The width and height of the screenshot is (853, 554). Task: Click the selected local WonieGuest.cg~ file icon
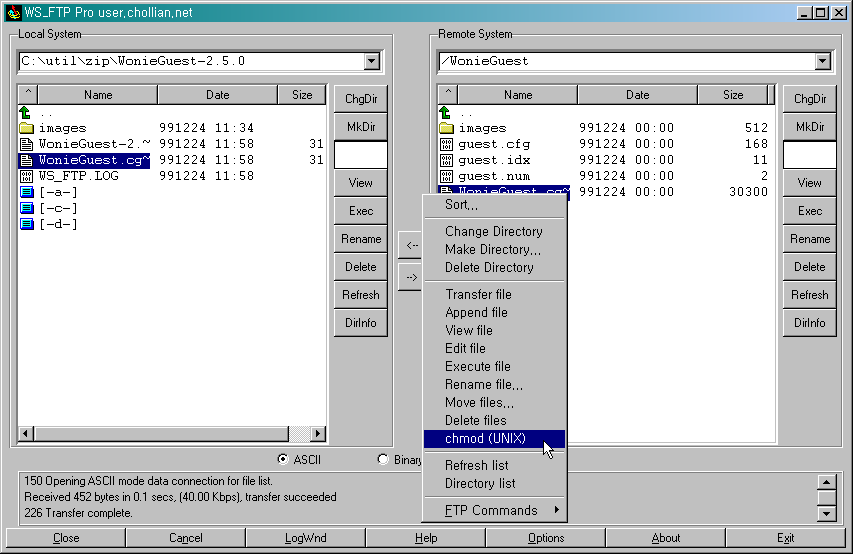26,160
